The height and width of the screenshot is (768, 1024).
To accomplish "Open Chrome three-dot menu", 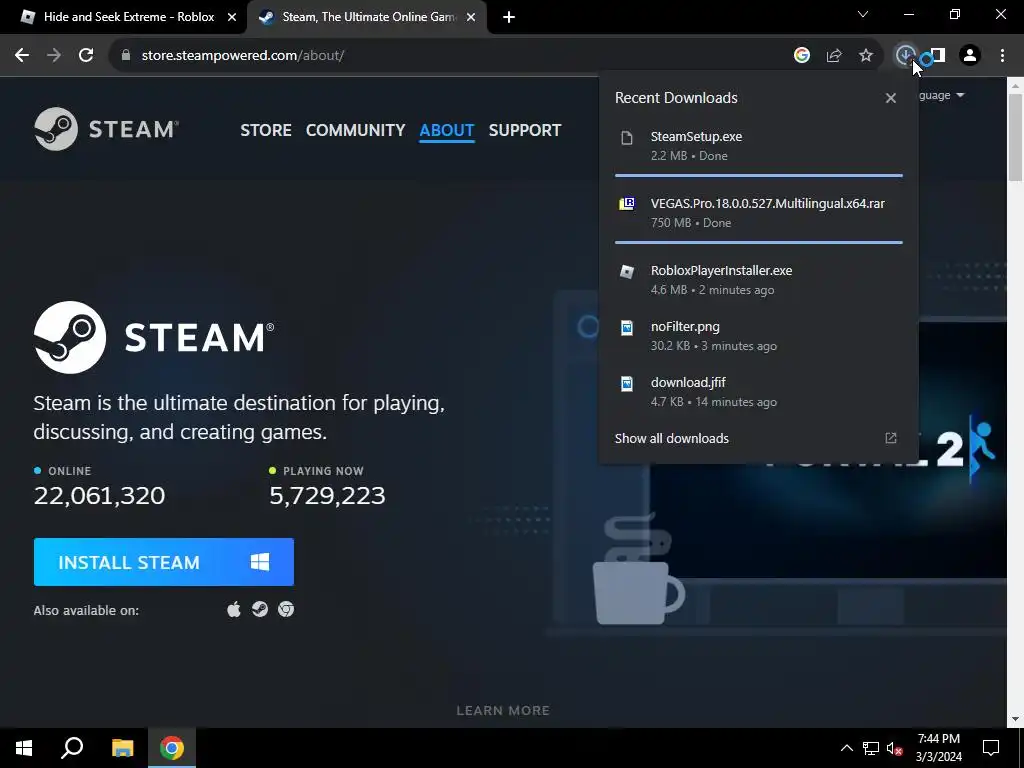I will click(x=1002, y=56).
